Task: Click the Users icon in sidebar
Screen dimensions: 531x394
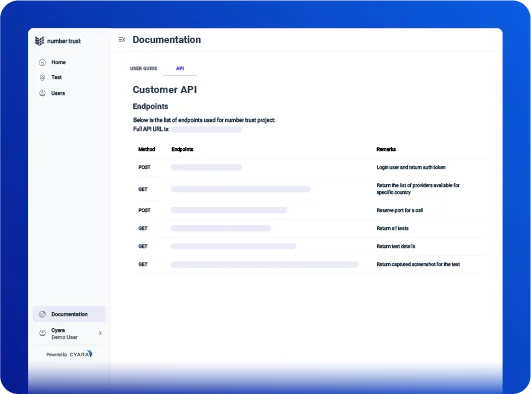Action: 42,93
